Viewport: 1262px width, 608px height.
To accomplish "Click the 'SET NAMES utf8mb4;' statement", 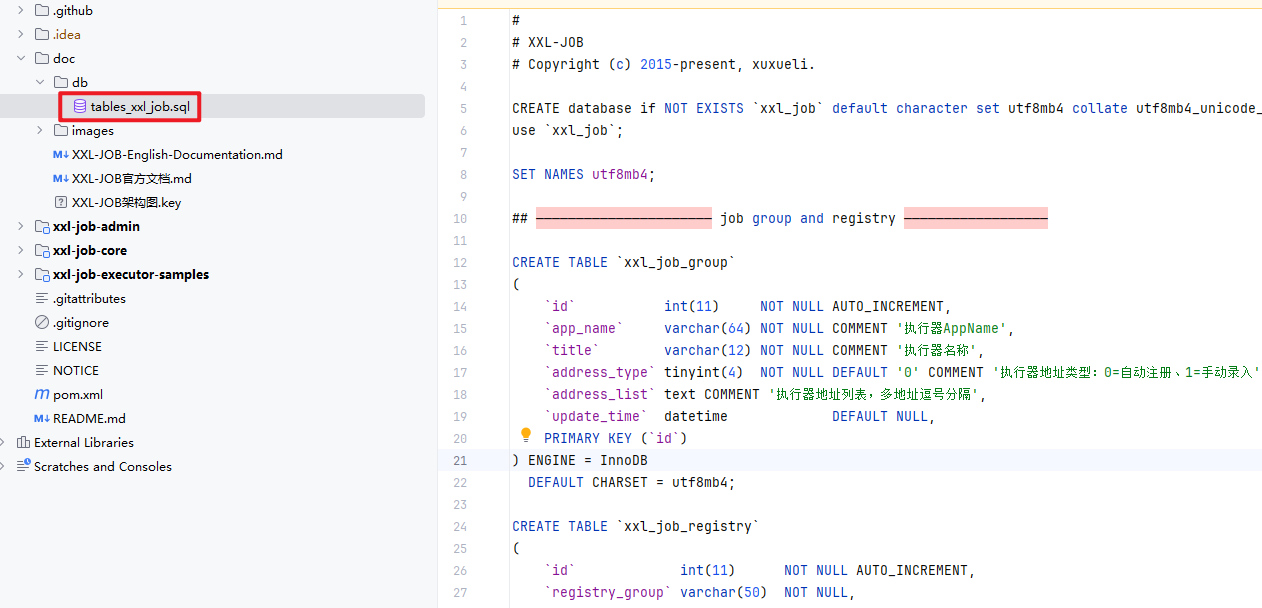I will pyautogui.click(x=584, y=174).
